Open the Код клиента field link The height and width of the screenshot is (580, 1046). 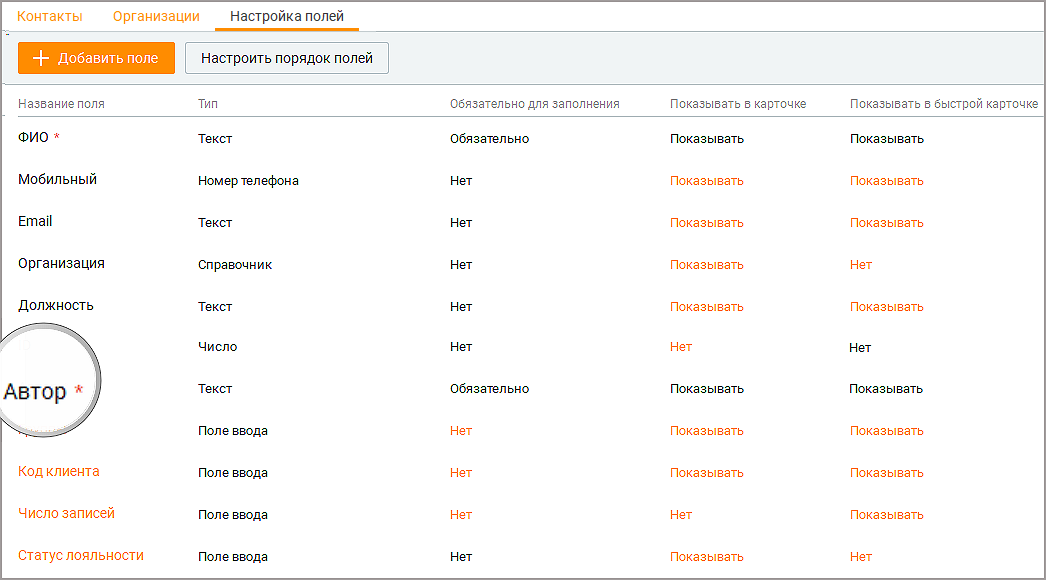coord(59,471)
